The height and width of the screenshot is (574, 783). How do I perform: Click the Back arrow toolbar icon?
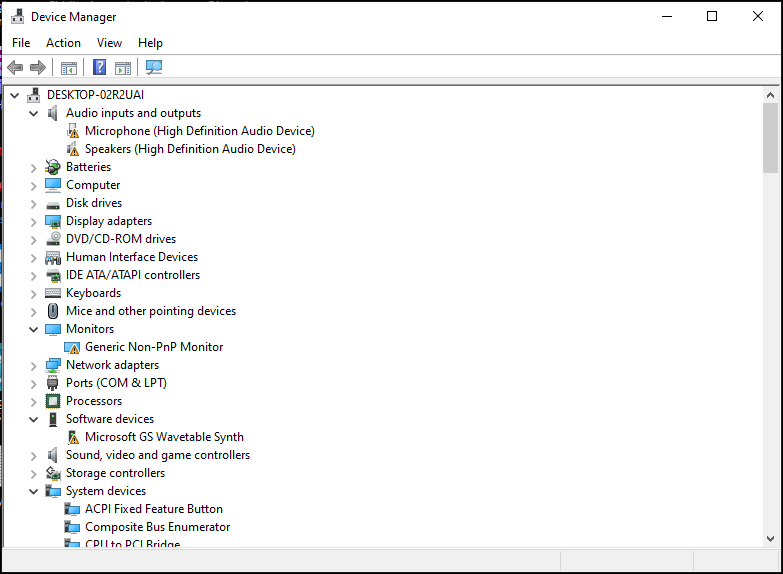pos(15,67)
